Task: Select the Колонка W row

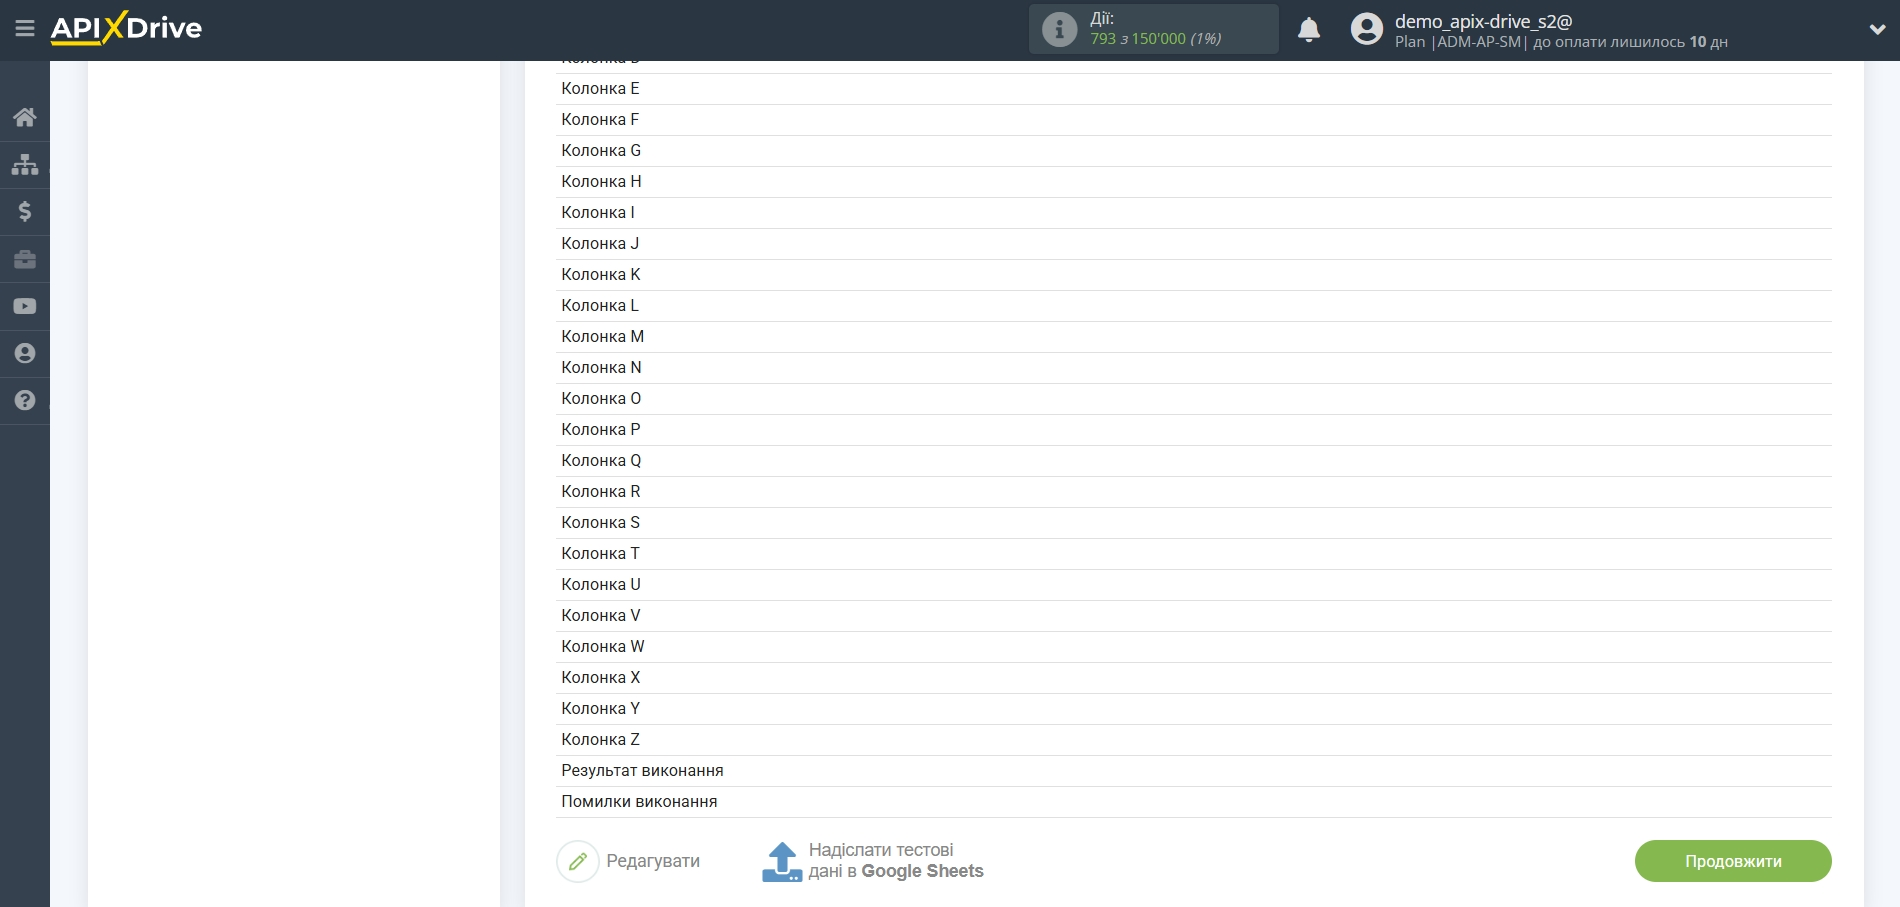Action: tap(1194, 647)
